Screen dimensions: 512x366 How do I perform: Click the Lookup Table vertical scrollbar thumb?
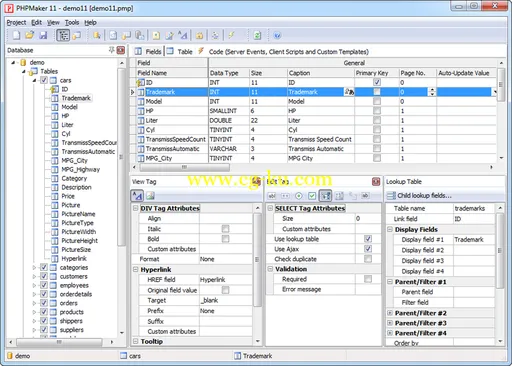point(500,250)
